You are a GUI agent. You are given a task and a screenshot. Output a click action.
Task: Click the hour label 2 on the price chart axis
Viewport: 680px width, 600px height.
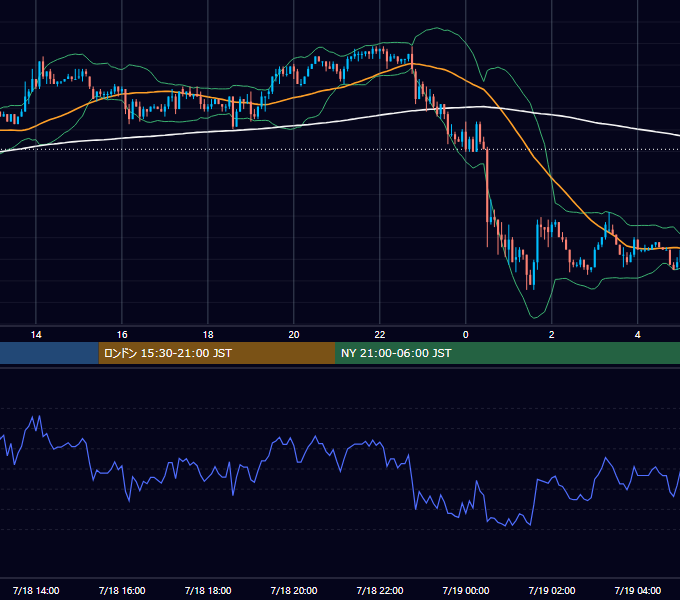pyautogui.click(x=551, y=335)
